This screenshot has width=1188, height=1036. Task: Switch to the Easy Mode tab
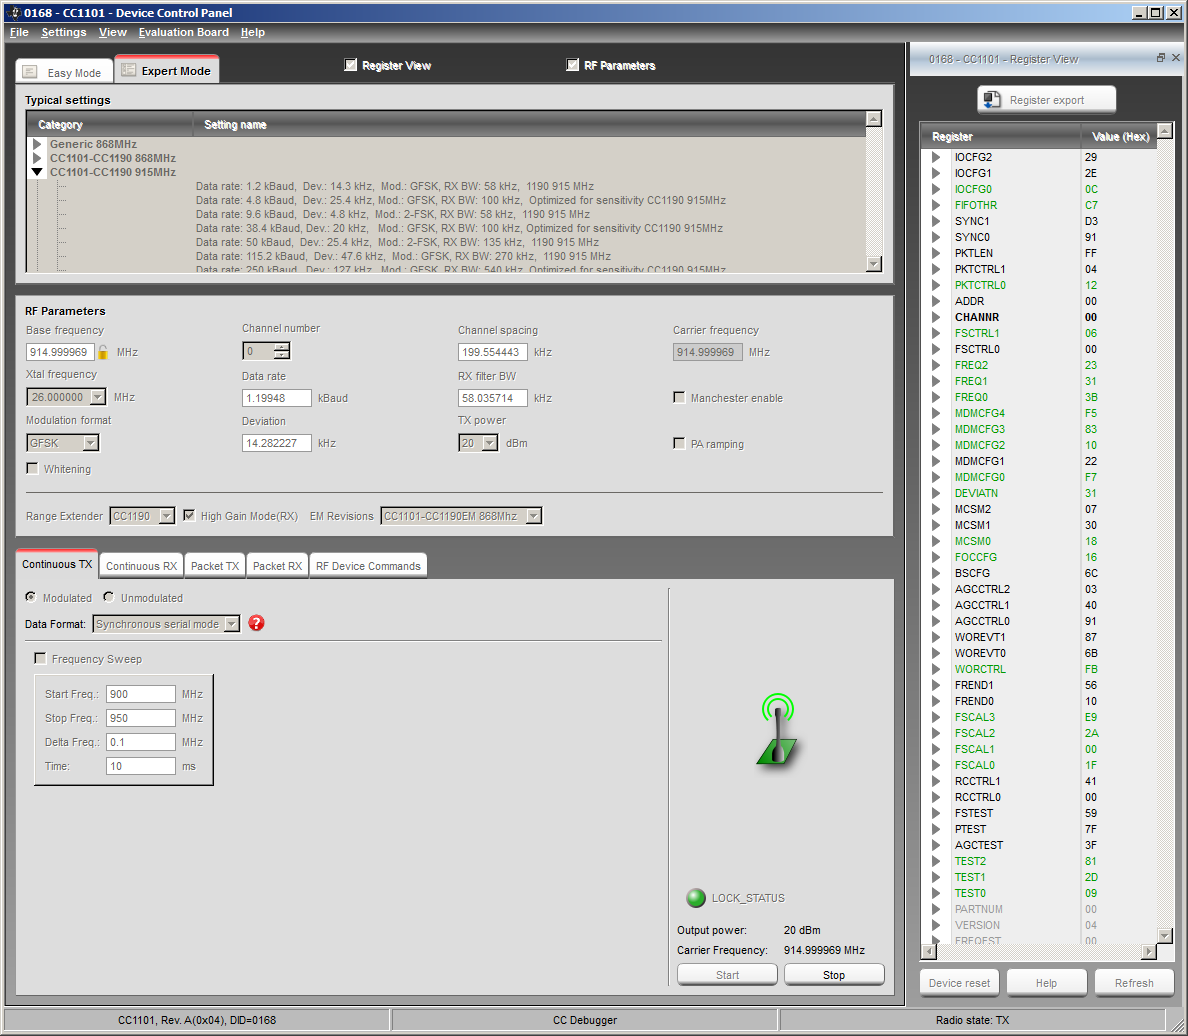pos(64,72)
